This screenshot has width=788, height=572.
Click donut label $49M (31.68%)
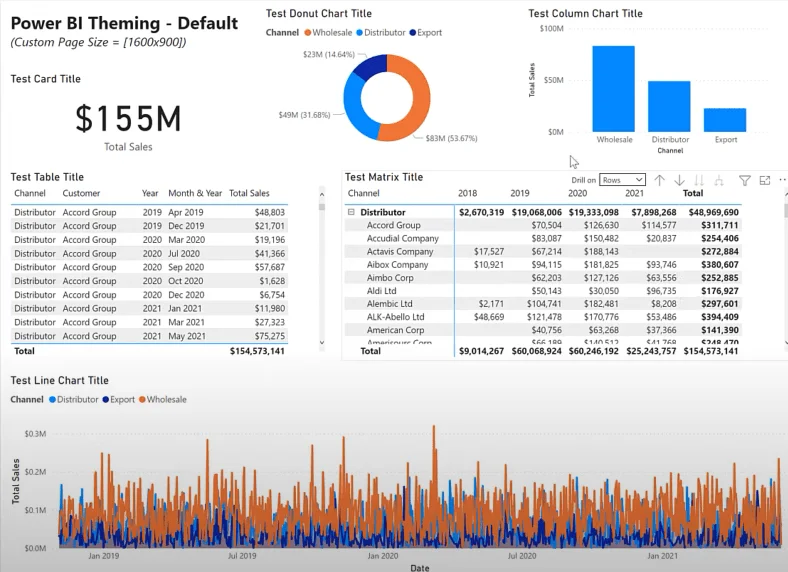click(305, 115)
